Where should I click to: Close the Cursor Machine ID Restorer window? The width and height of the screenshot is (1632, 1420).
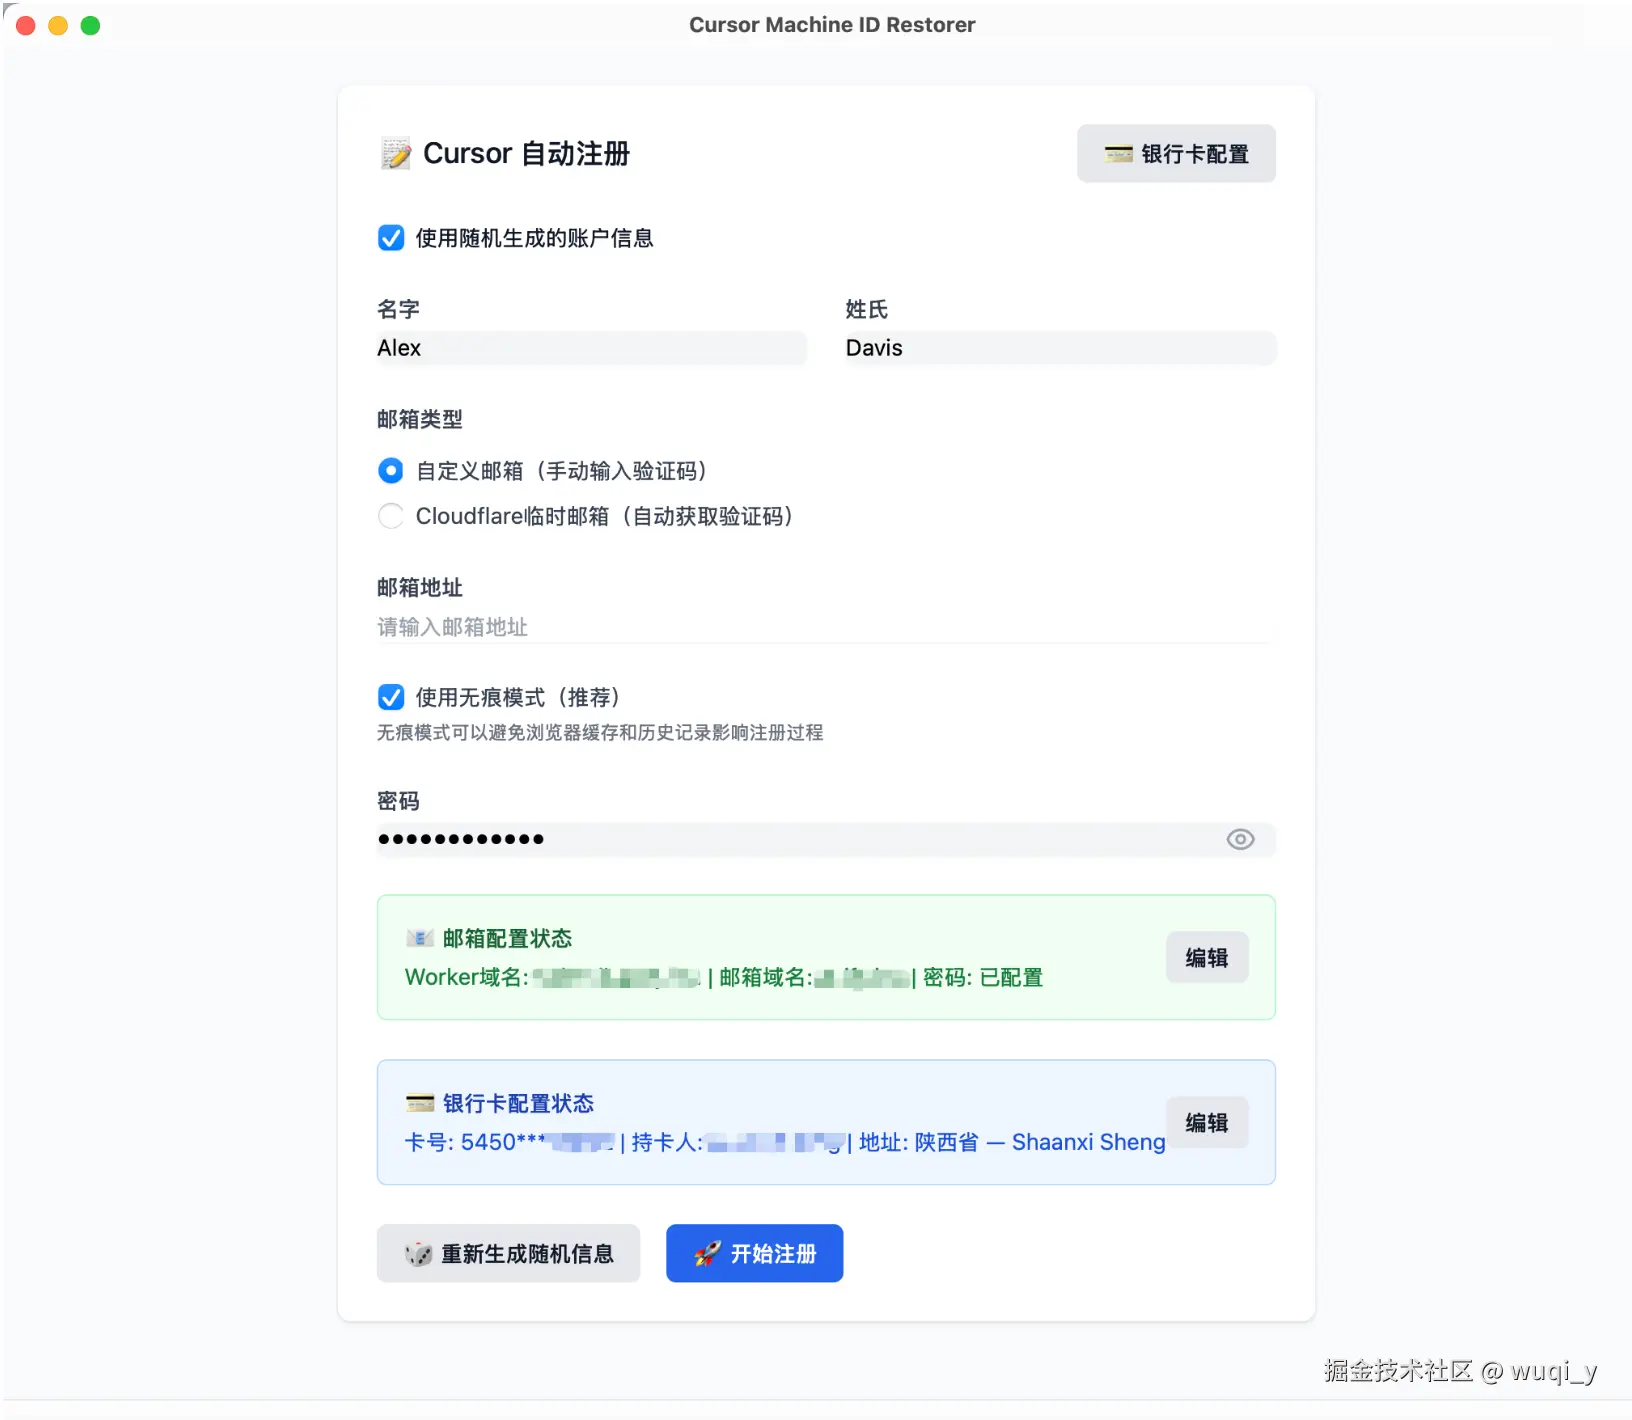click(x=26, y=25)
